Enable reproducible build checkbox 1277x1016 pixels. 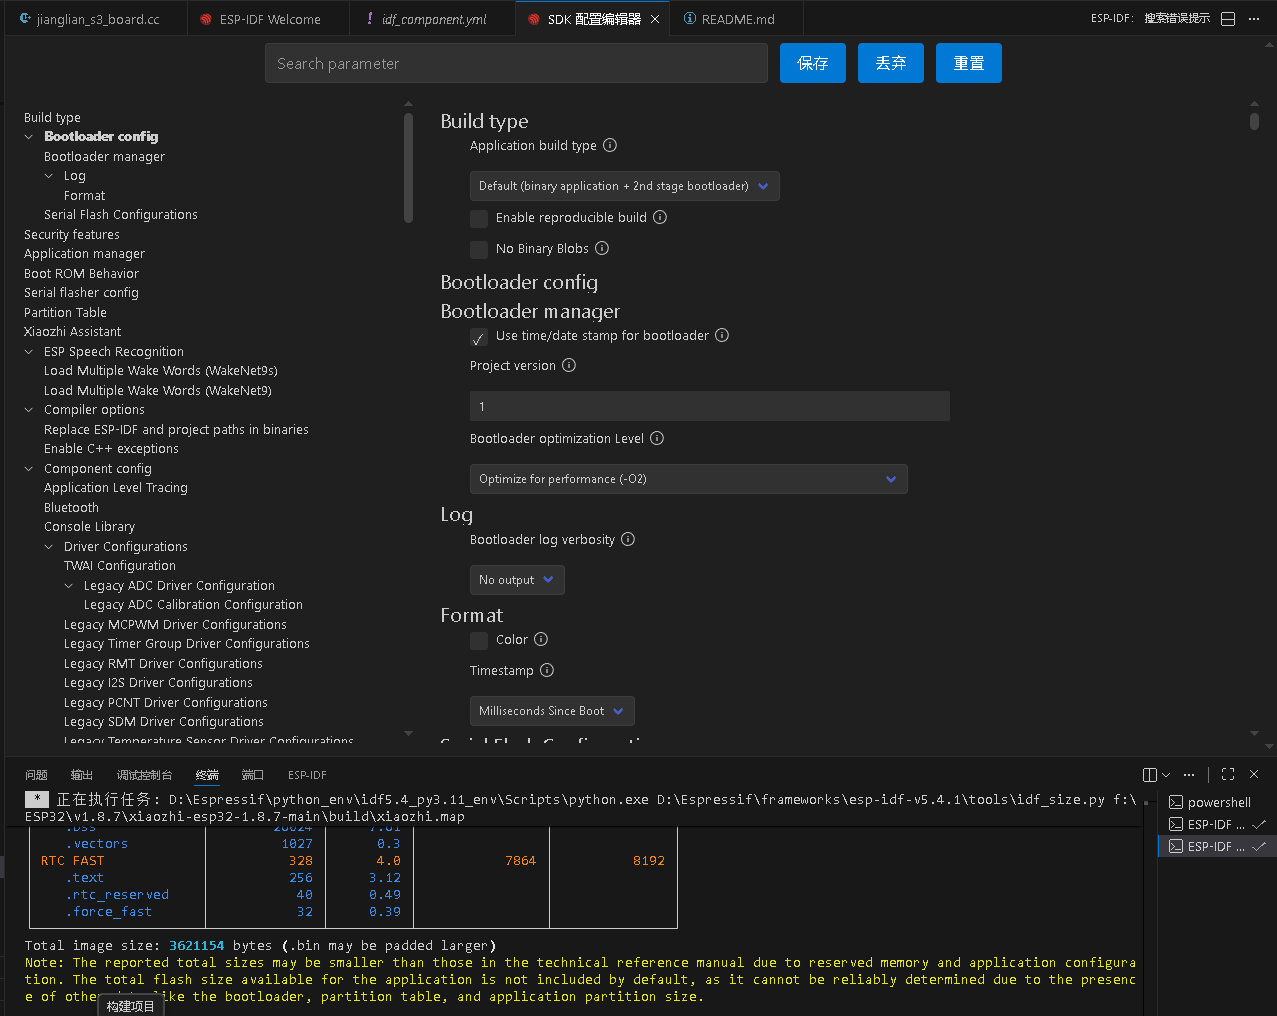pyautogui.click(x=479, y=218)
